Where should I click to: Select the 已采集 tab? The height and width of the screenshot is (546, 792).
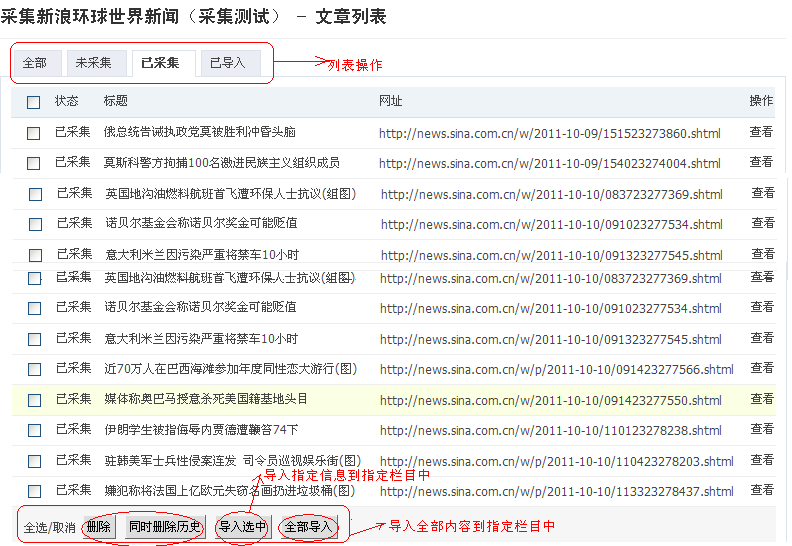[161, 63]
